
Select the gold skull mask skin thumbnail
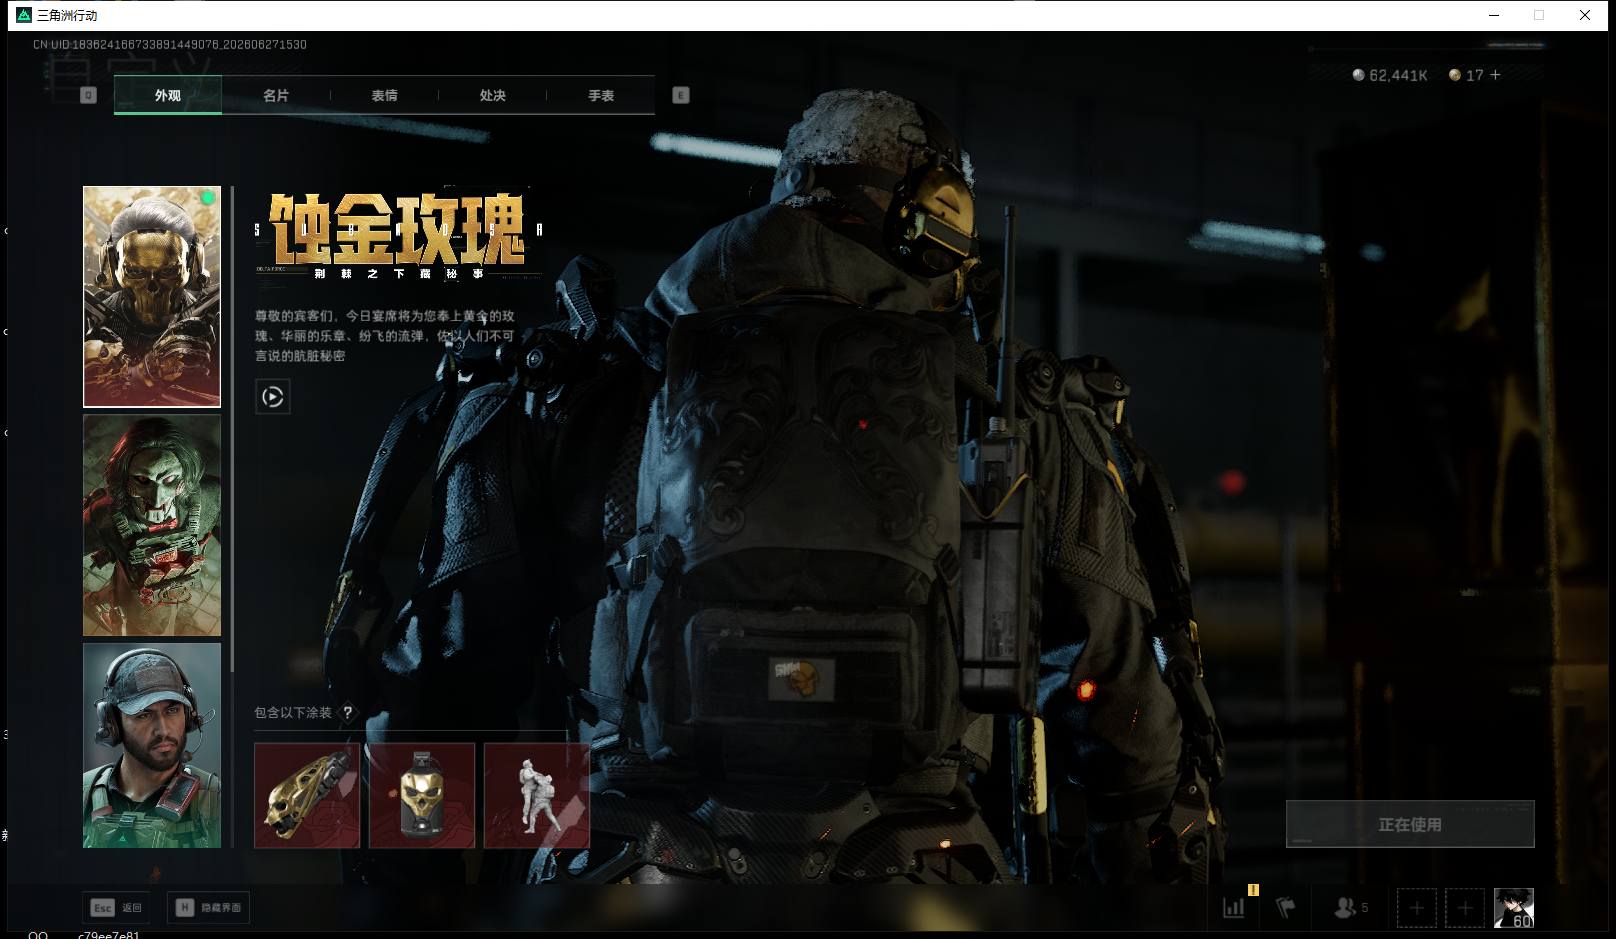(x=152, y=296)
